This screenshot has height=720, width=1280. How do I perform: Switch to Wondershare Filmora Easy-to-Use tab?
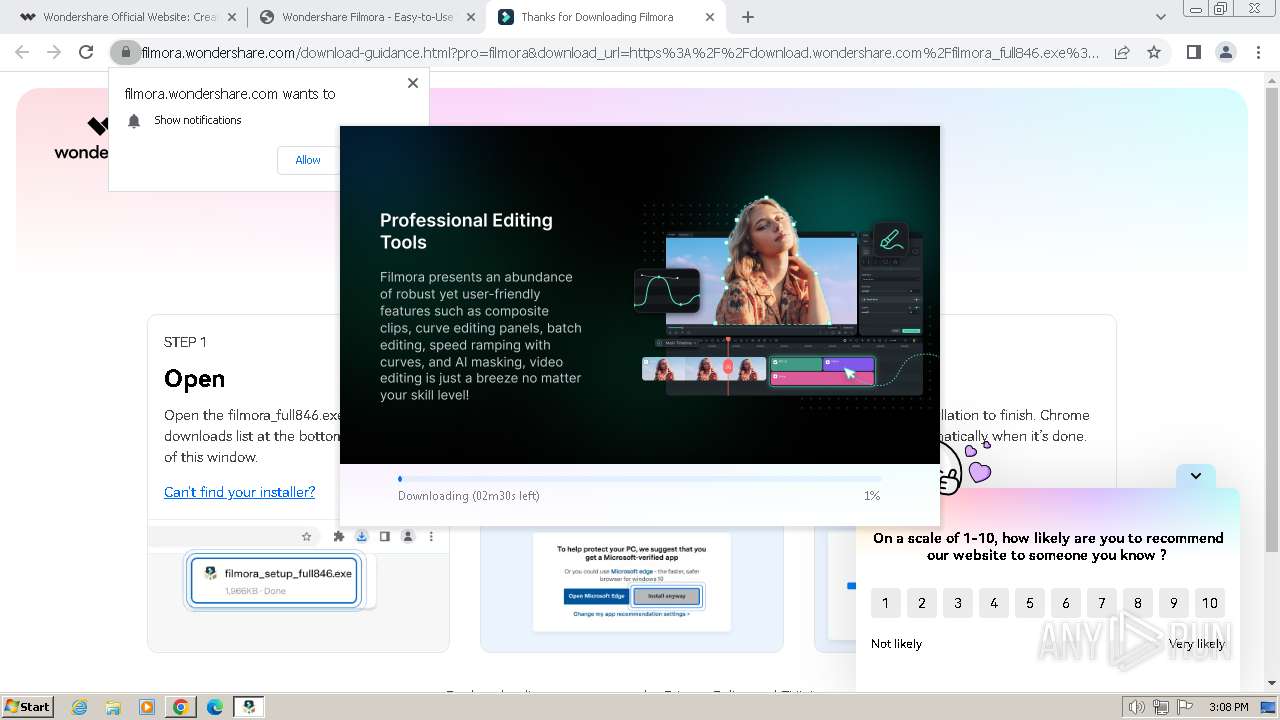368,17
